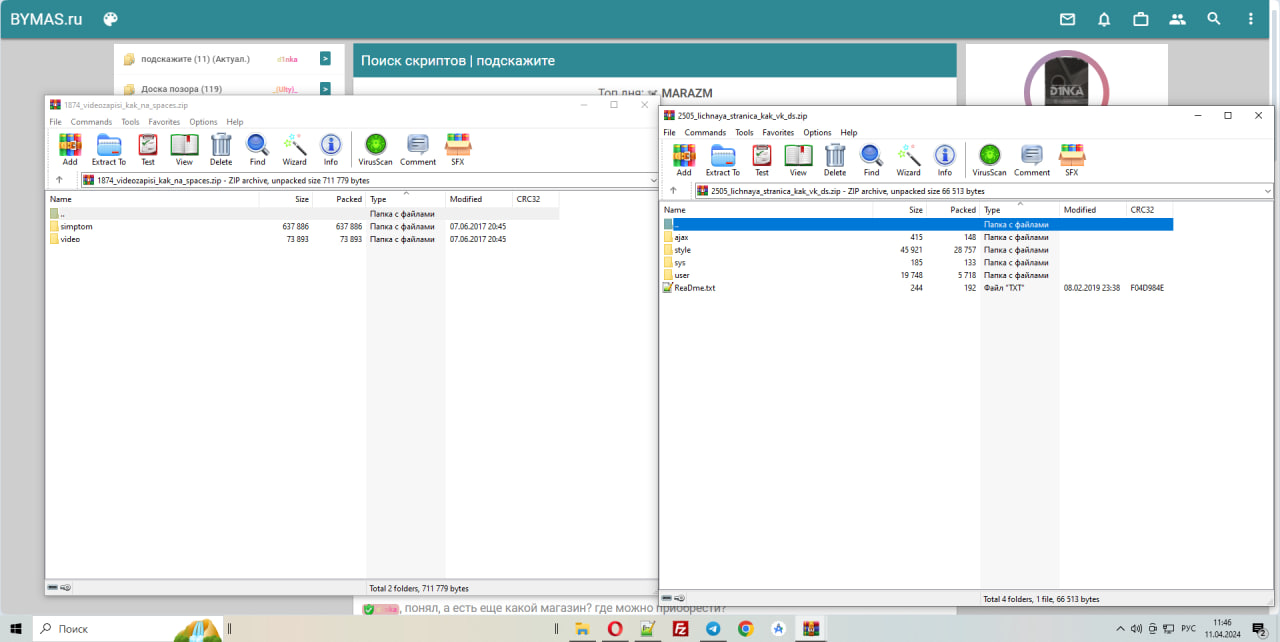This screenshot has height=642, width=1280.
Task: Click the BYMAS palette theme icon
Action: click(111, 19)
